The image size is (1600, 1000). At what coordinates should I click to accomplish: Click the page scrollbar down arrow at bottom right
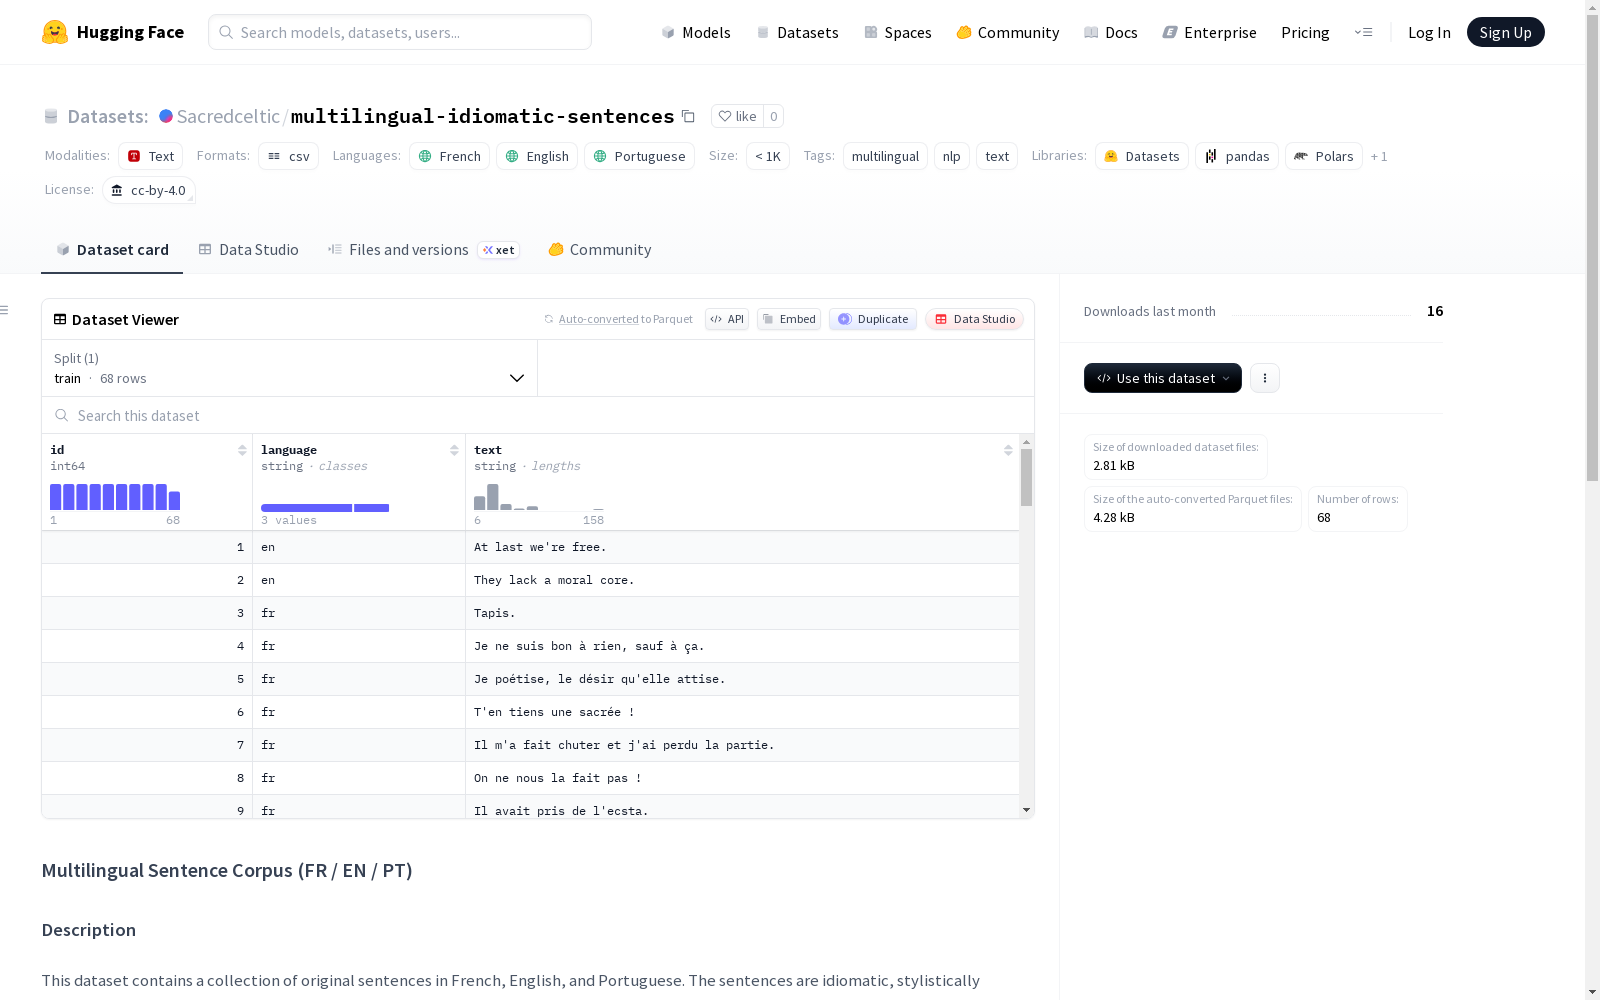(1592, 992)
